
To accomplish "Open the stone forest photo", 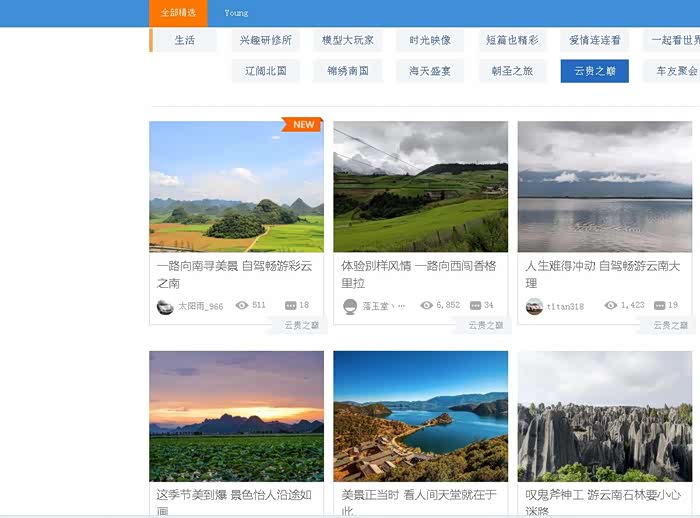I will click(605, 416).
